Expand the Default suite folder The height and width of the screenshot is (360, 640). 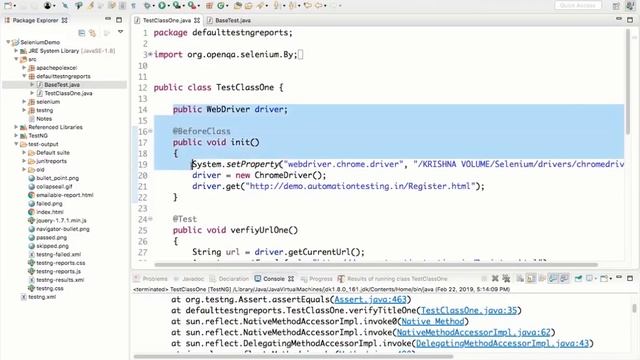(x=24, y=152)
